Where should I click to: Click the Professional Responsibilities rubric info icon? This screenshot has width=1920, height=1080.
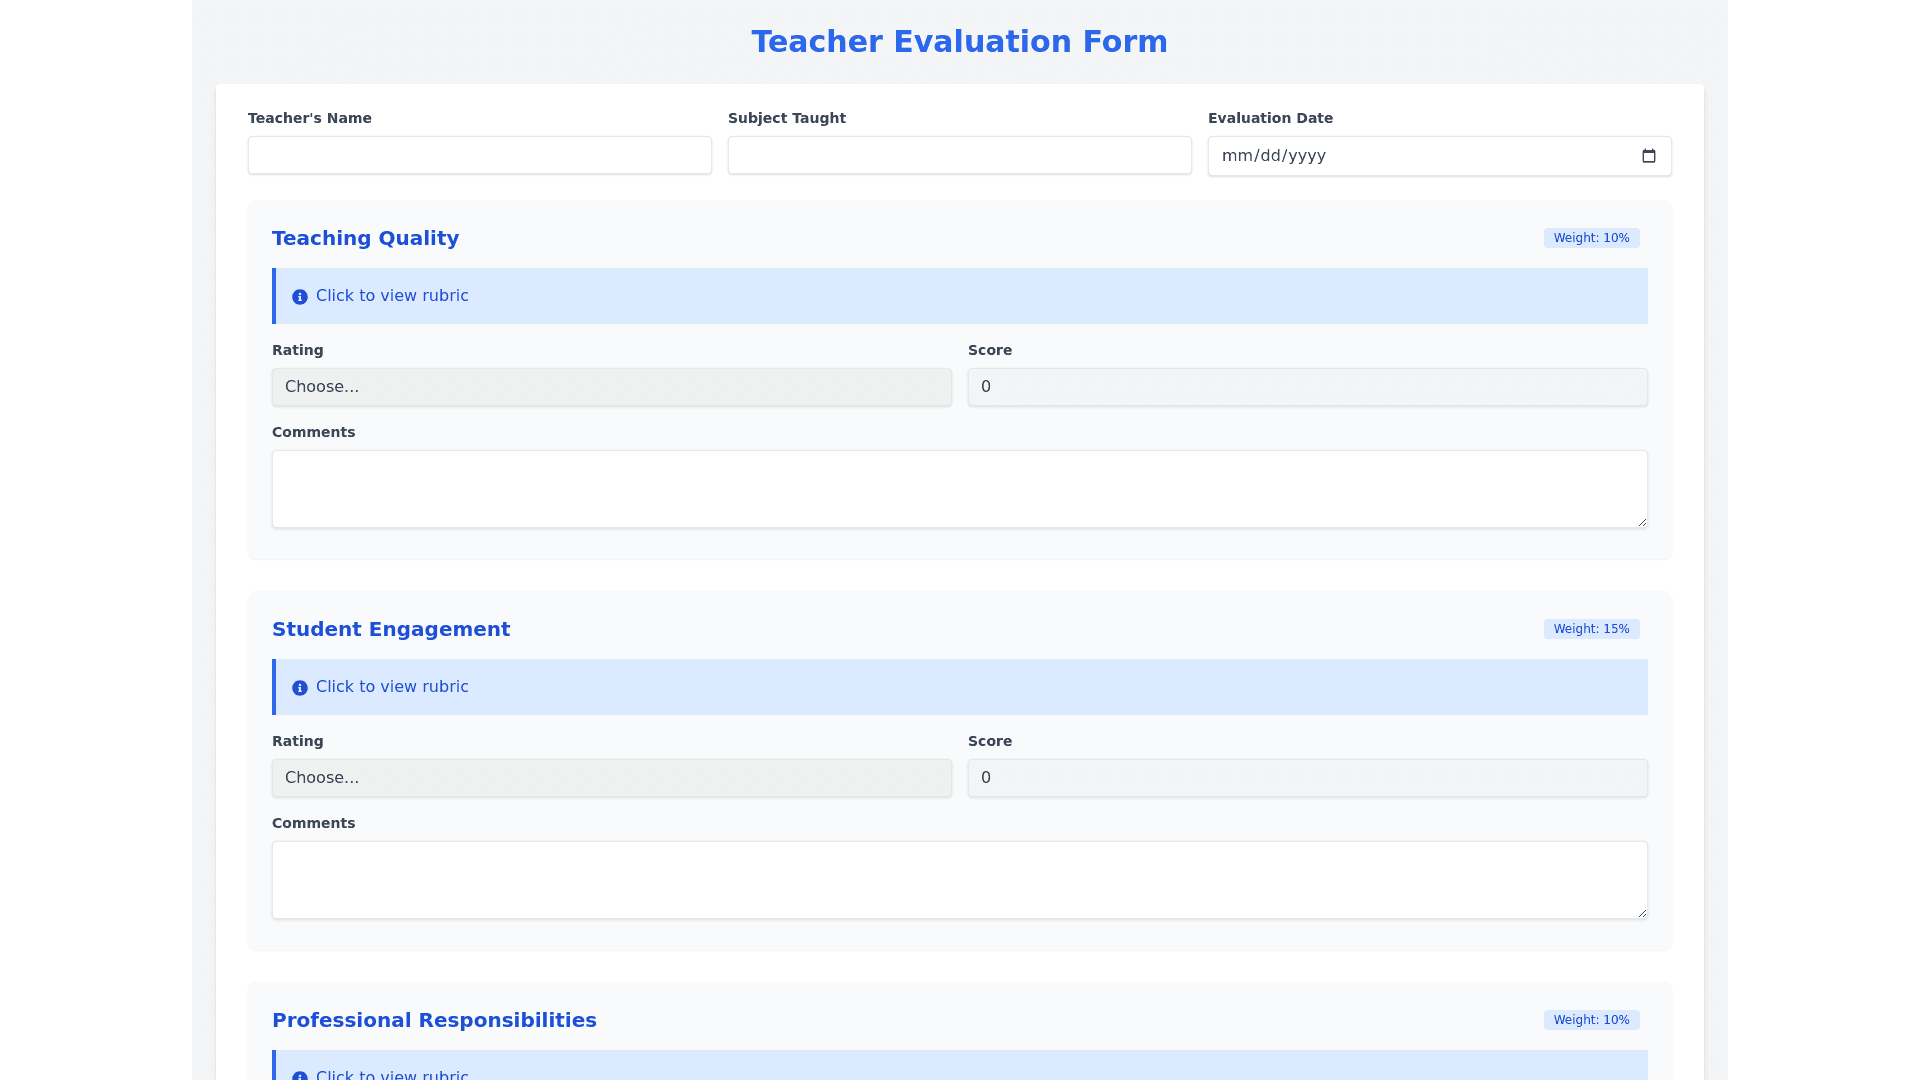tap(300, 1075)
